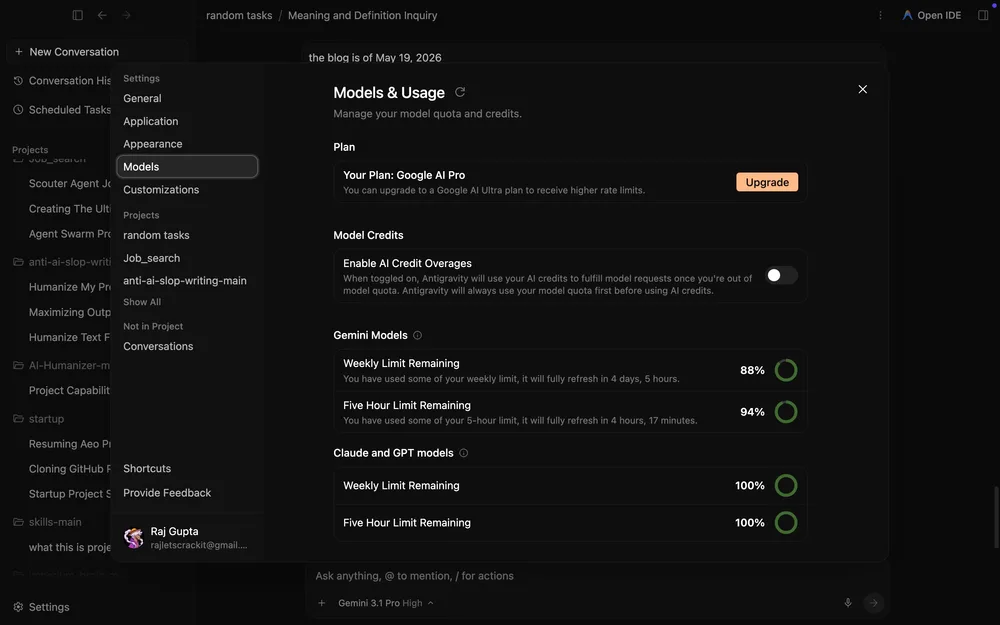Enable AI Credit Overages toggle
Screen dimensions: 1000x625
coord(781,276)
